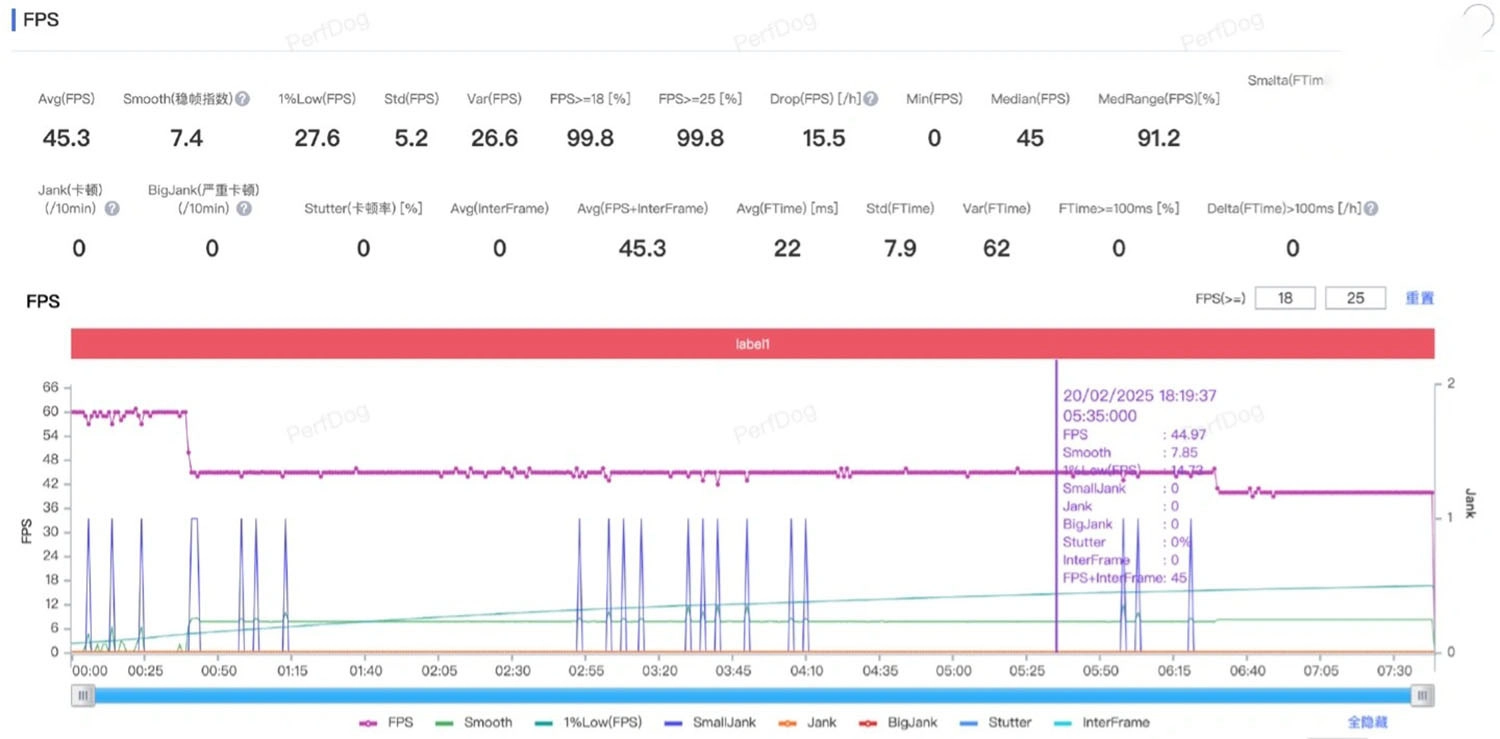Toggle FPS series in chart legend
The image size is (1500, 739).
click(386, 722)
